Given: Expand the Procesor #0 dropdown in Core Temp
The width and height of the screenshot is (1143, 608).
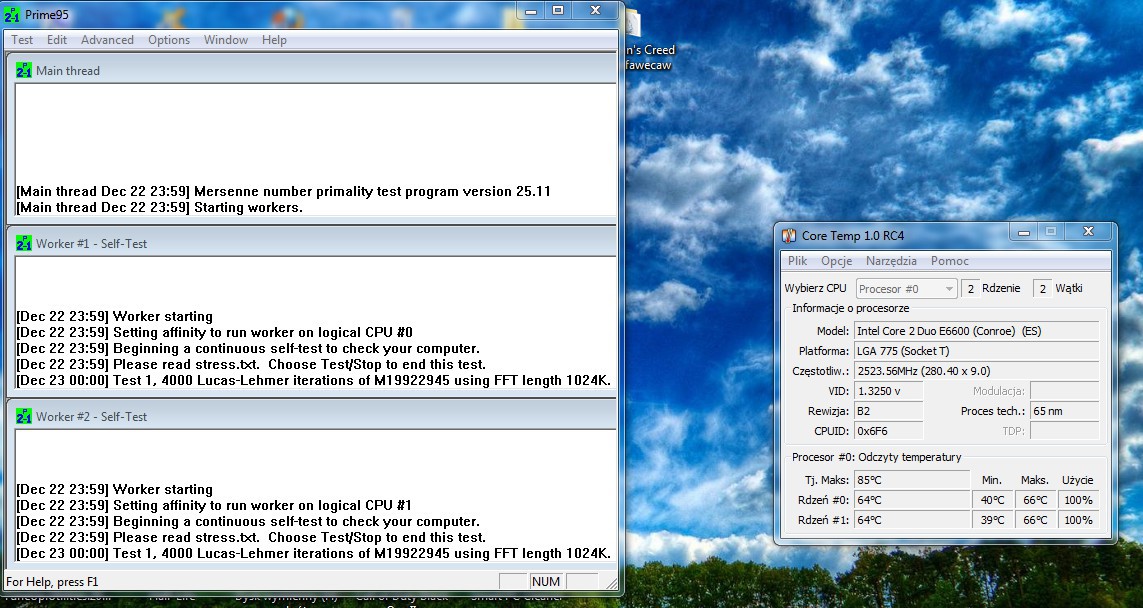Looking at the screenshot, I should click(906, 289).
